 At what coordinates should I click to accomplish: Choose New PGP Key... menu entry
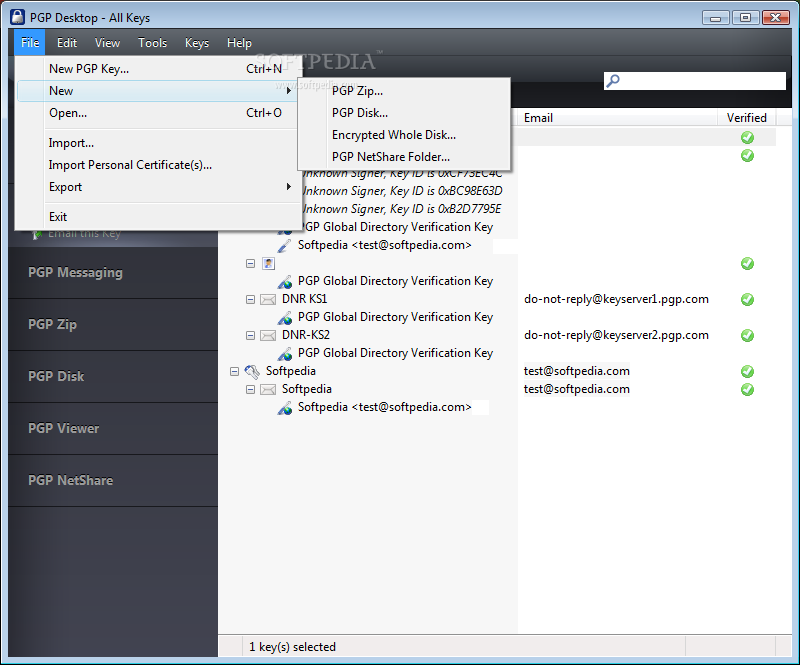(x=157, y=69)
